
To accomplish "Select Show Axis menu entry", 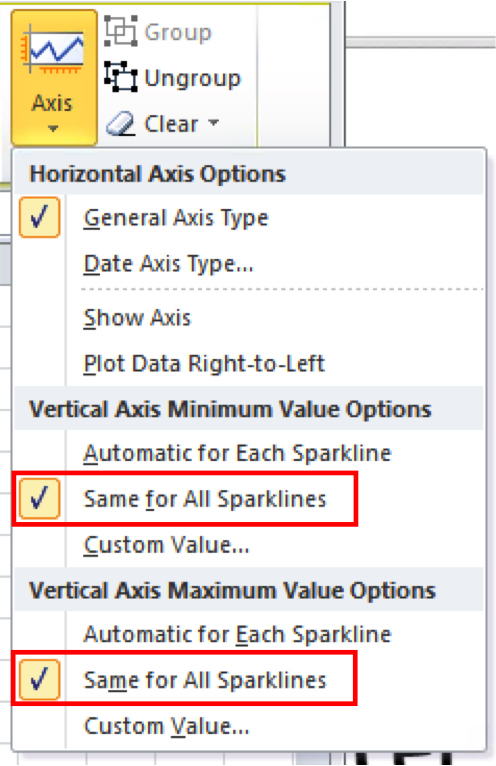I will pos(137,318).
